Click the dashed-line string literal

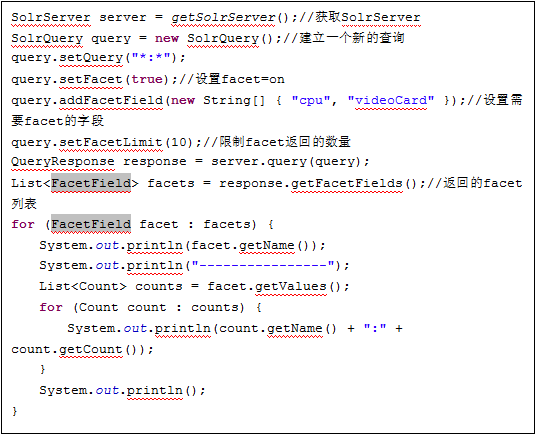pos(263,265)
